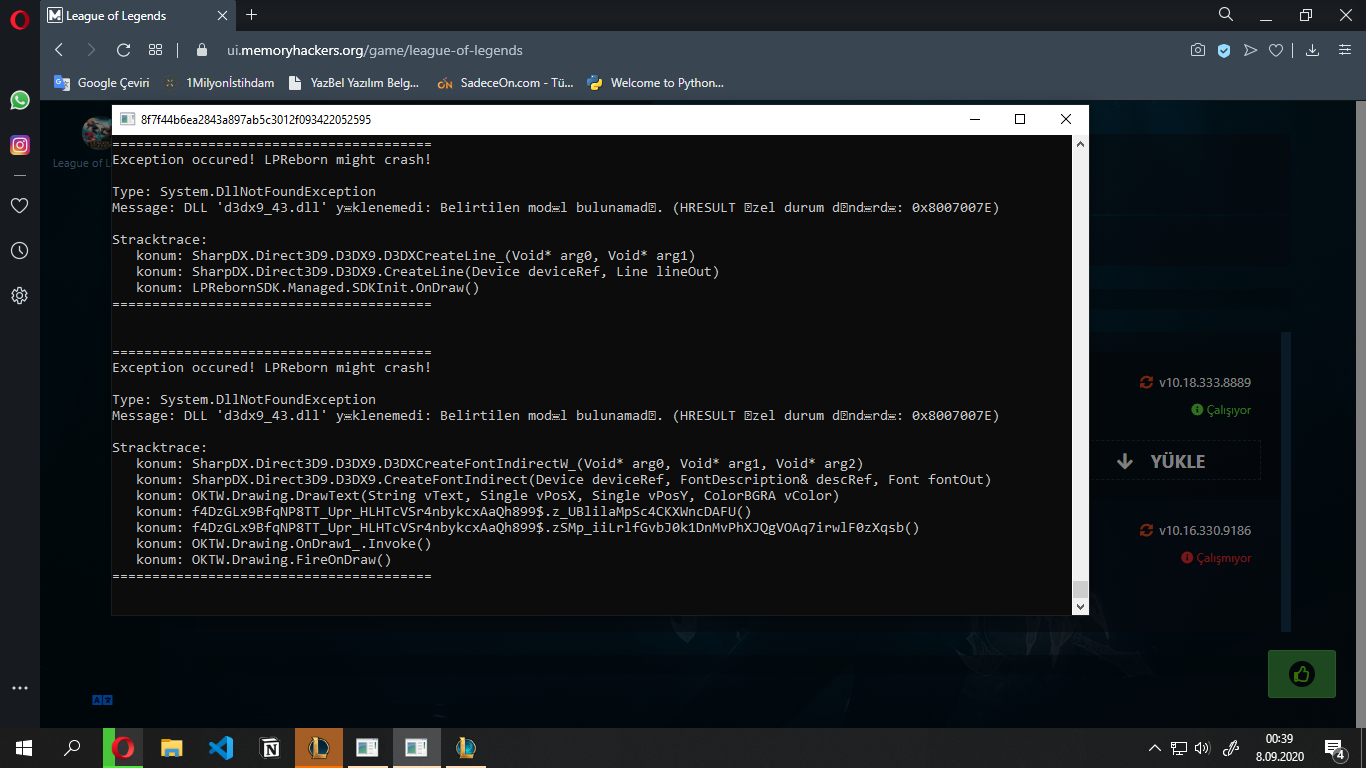
Task: Open the YazBel Yazılım Belg... bookmark
Action: (353, 83)
